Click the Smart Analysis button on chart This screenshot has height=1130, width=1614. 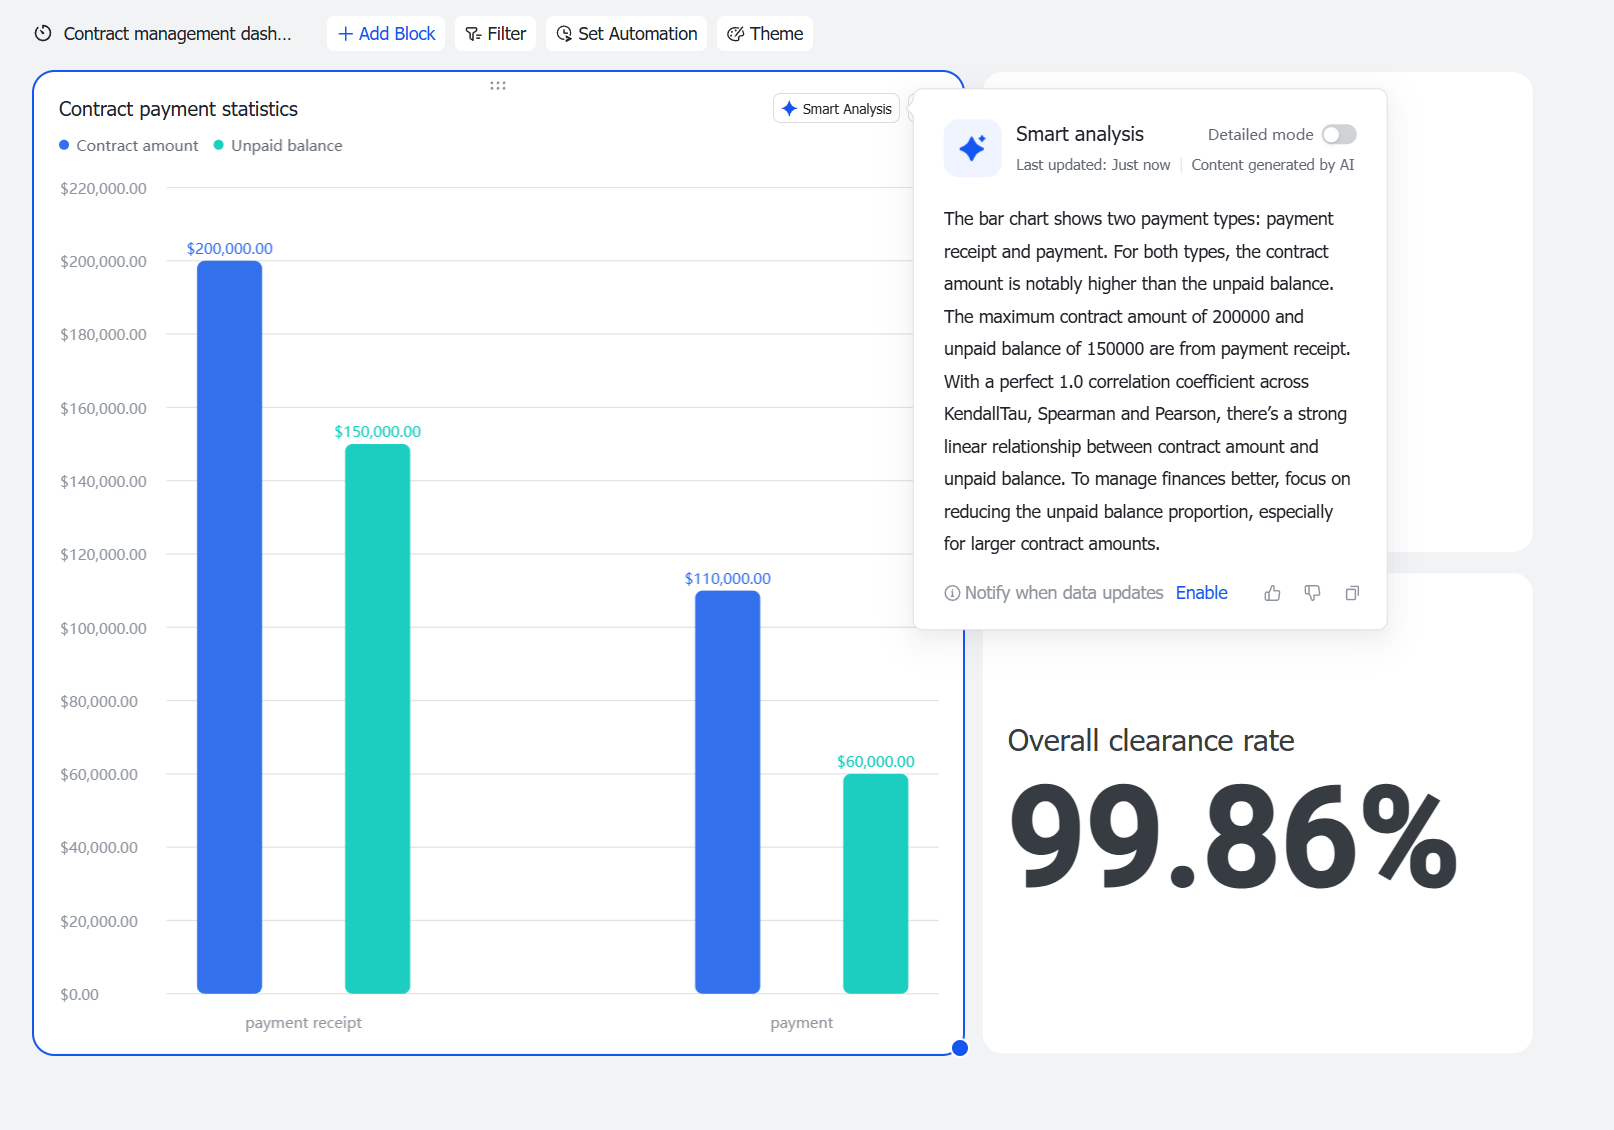pyautogui.click(x=836, y=109)
